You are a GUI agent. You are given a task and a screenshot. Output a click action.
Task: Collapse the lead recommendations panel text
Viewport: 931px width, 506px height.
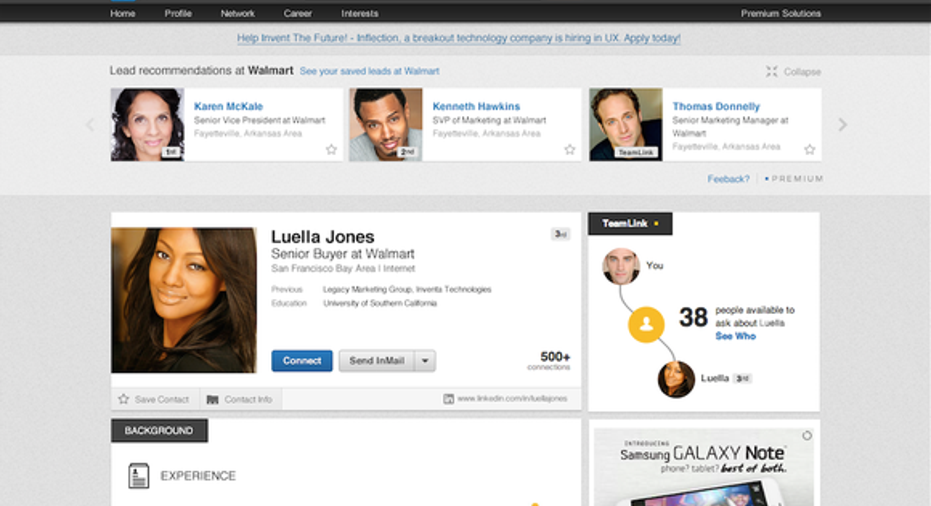802,72
